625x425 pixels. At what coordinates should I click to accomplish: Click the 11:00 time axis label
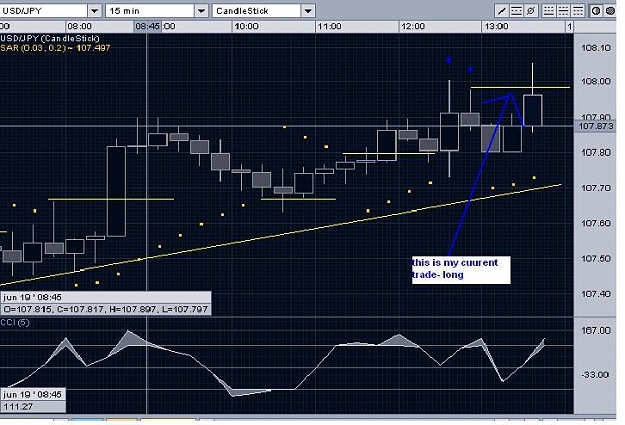[329, 26]
